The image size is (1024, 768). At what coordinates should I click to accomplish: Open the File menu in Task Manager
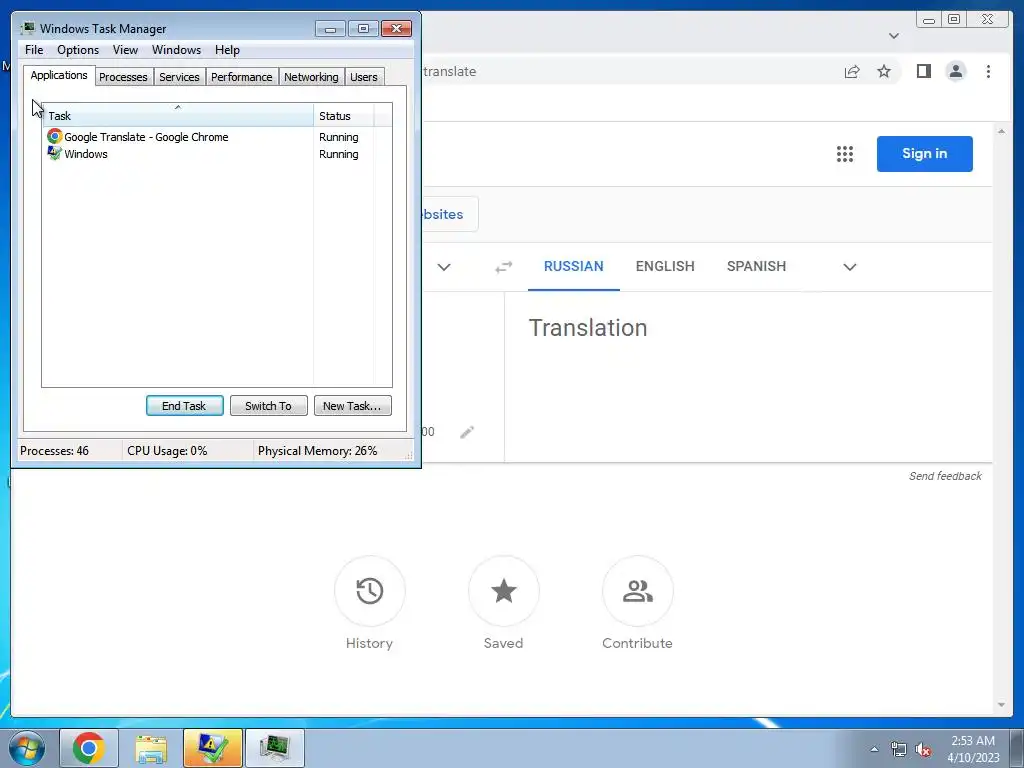pyautogui.click(x=34, y=50)
